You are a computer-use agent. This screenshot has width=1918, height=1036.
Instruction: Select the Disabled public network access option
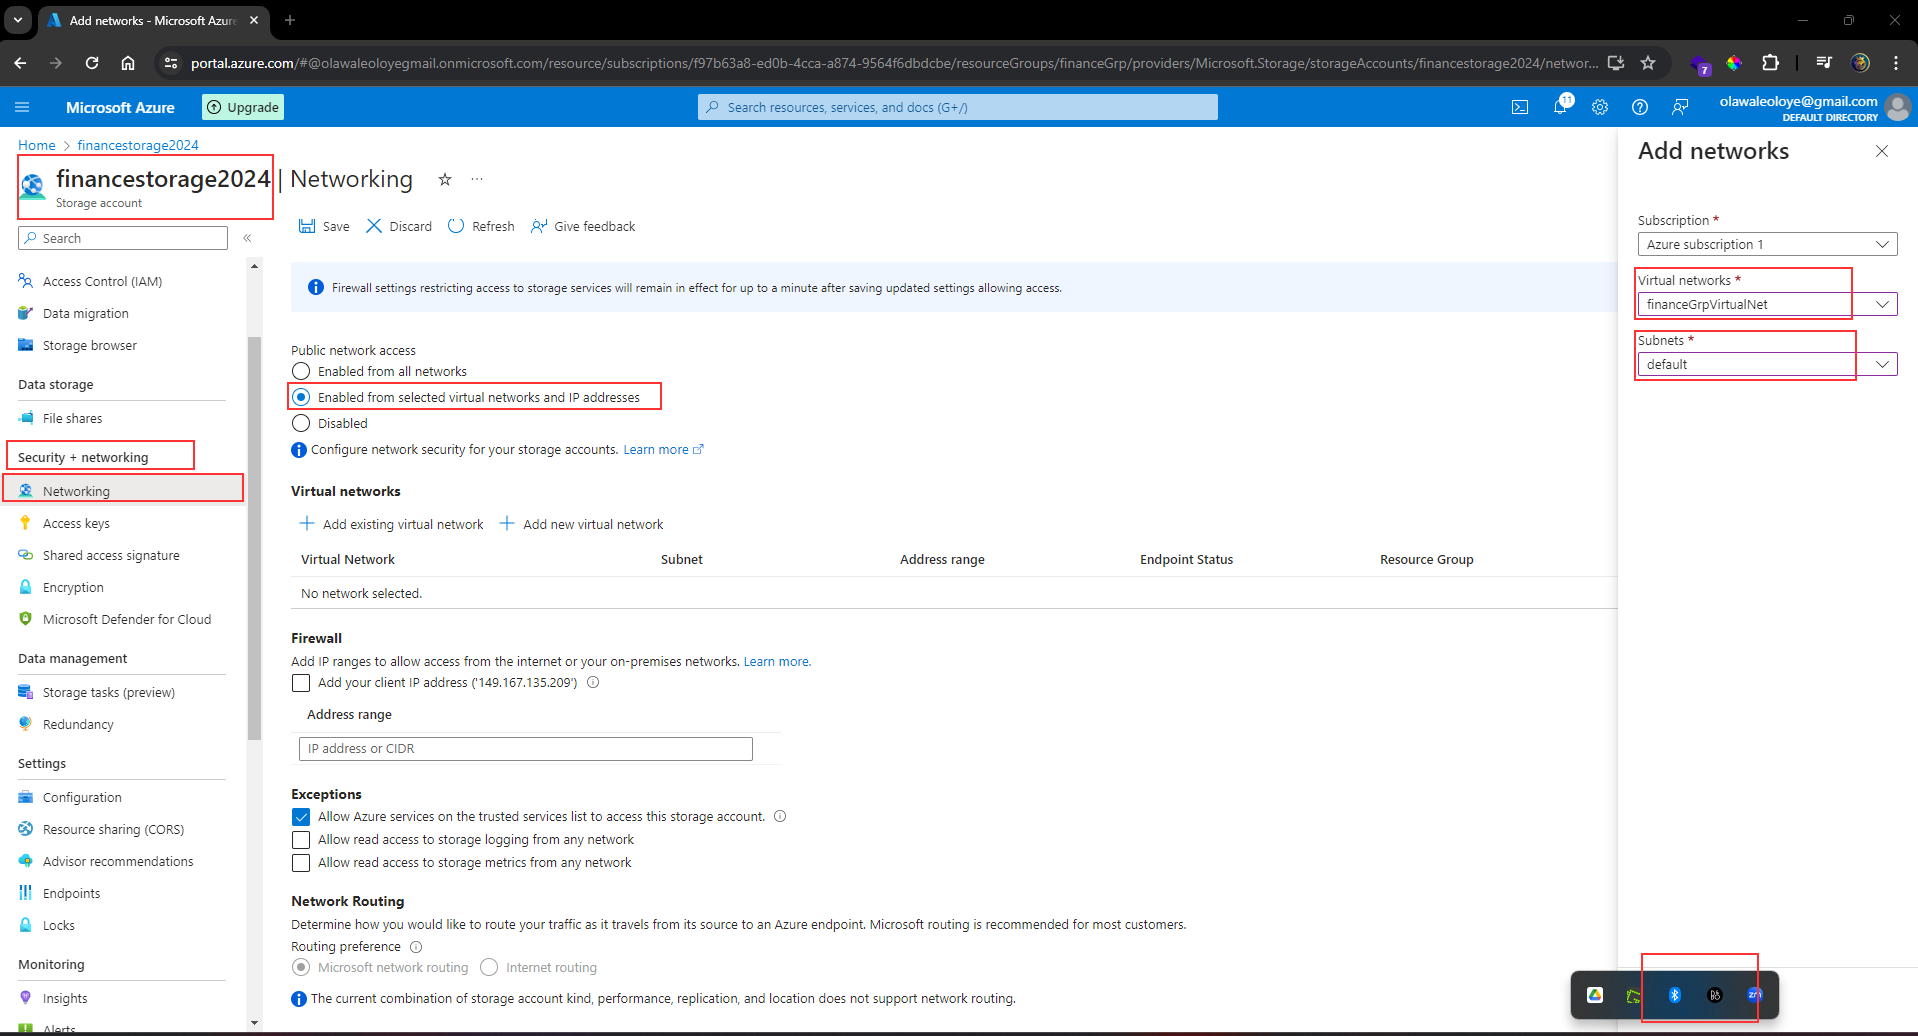tap(300, 423)
